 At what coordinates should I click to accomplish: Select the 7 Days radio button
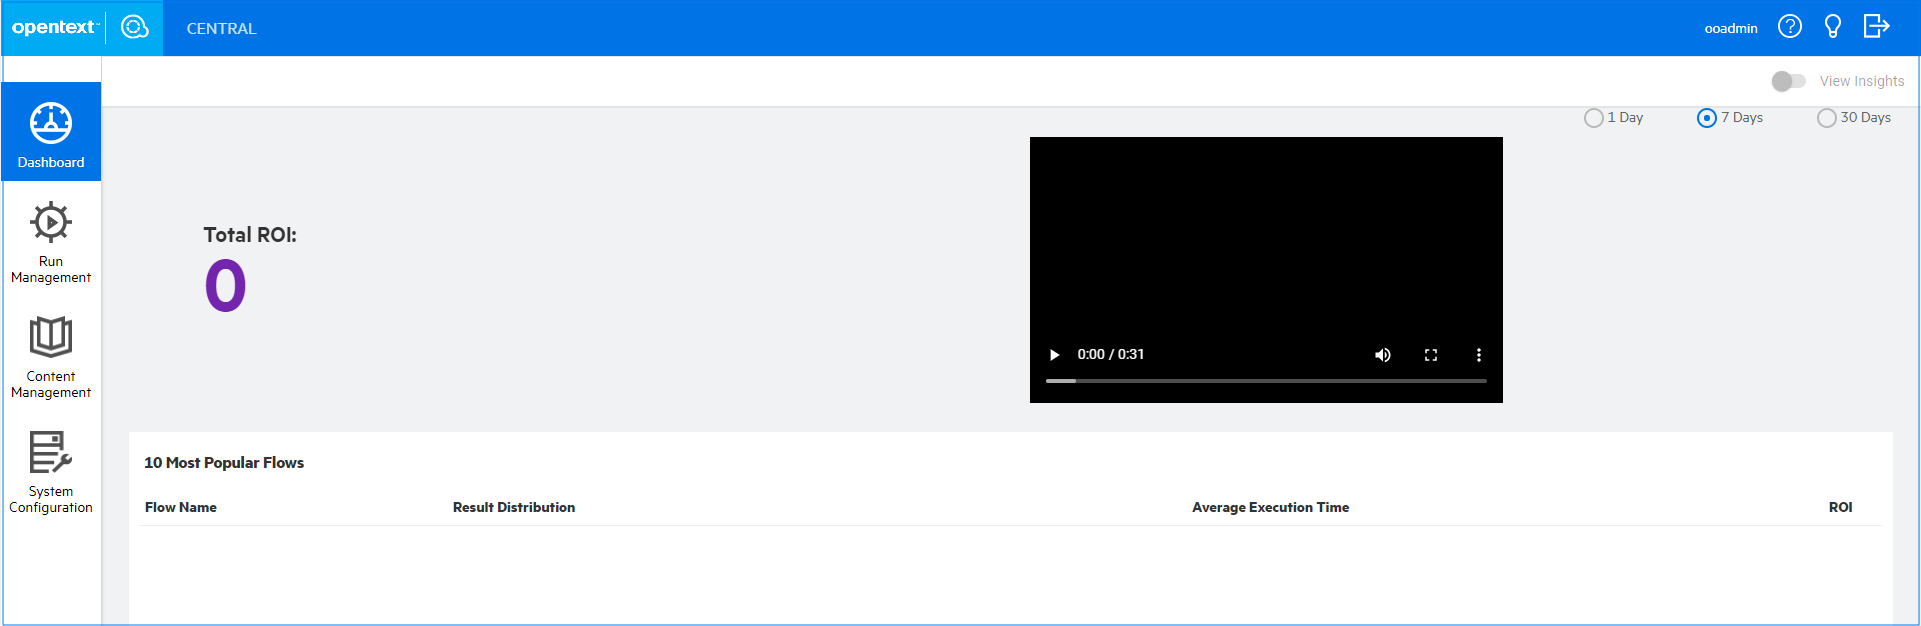pyautogui.click(x=1707, y=118)
